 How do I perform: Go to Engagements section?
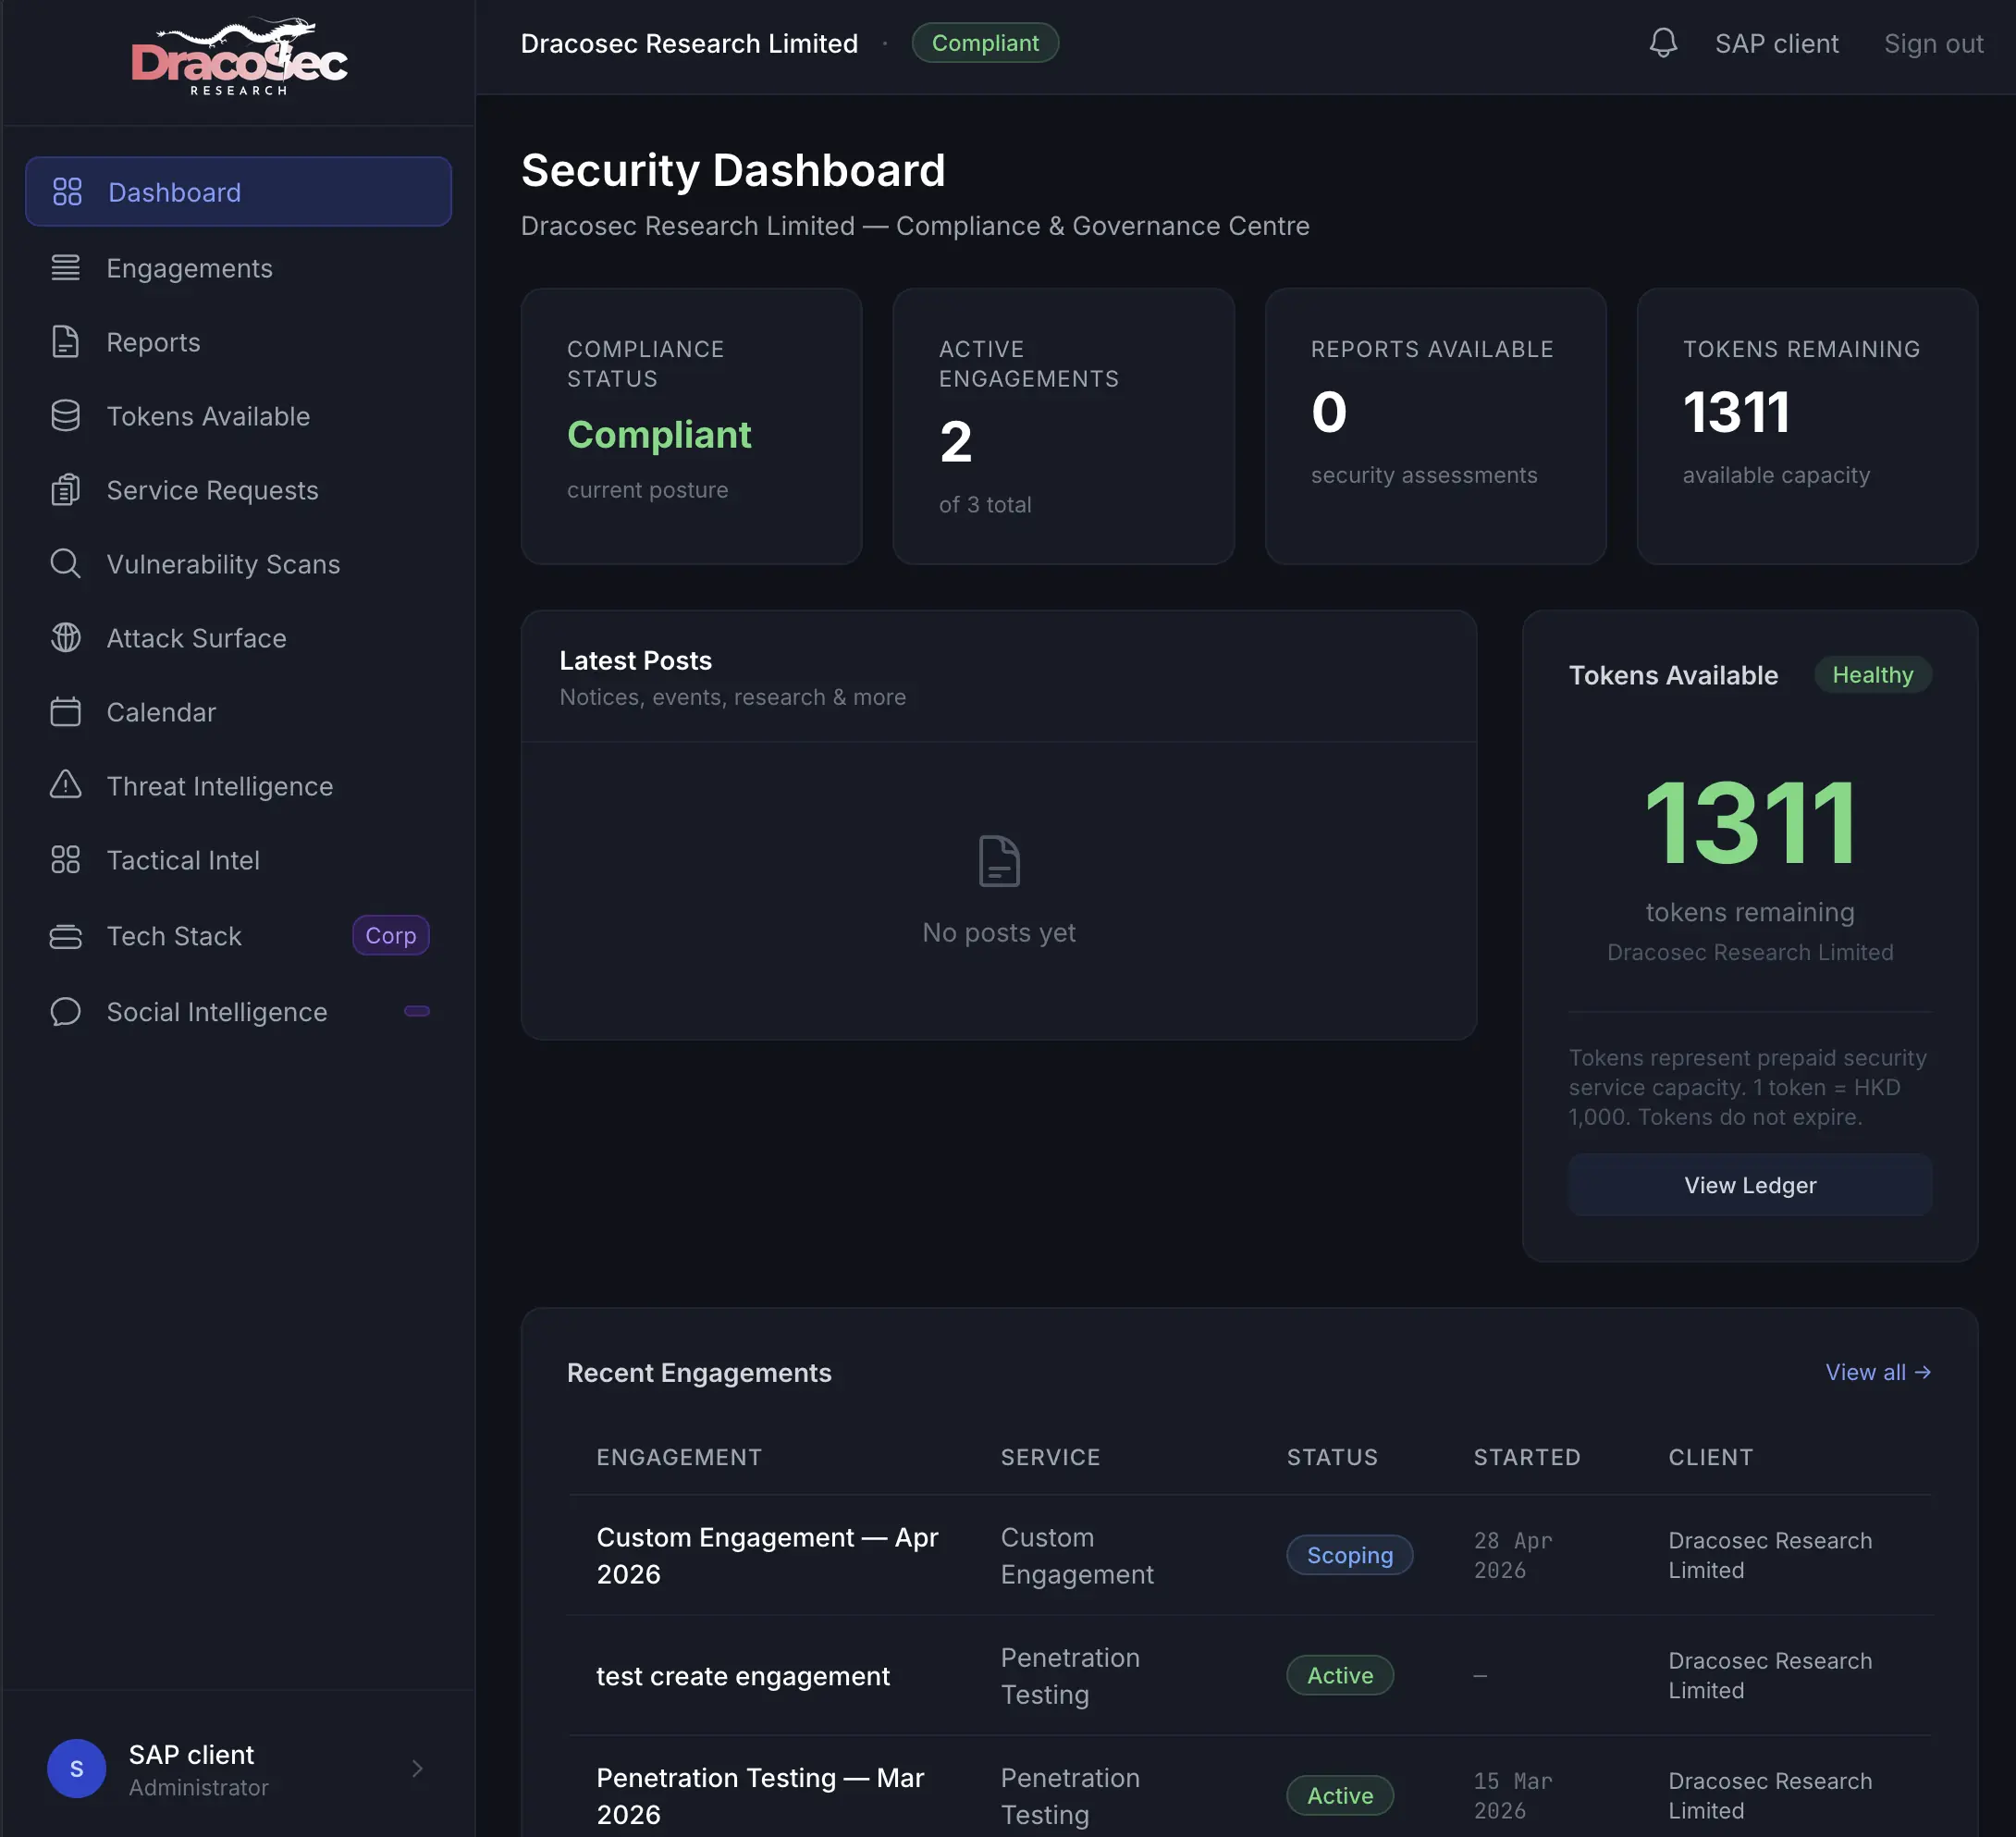238,267
